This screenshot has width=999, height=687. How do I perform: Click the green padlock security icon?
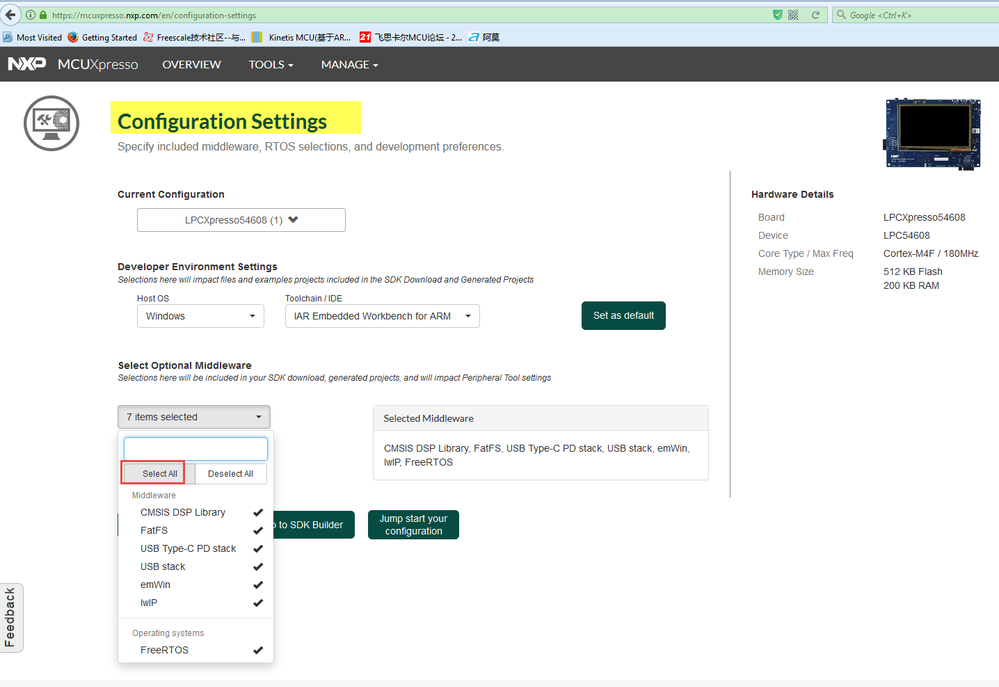43,15
